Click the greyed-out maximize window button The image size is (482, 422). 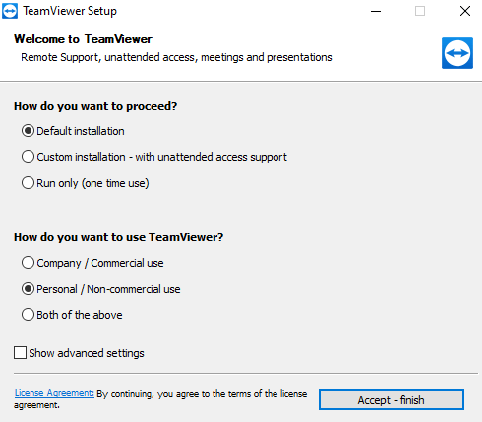[420, 11]
